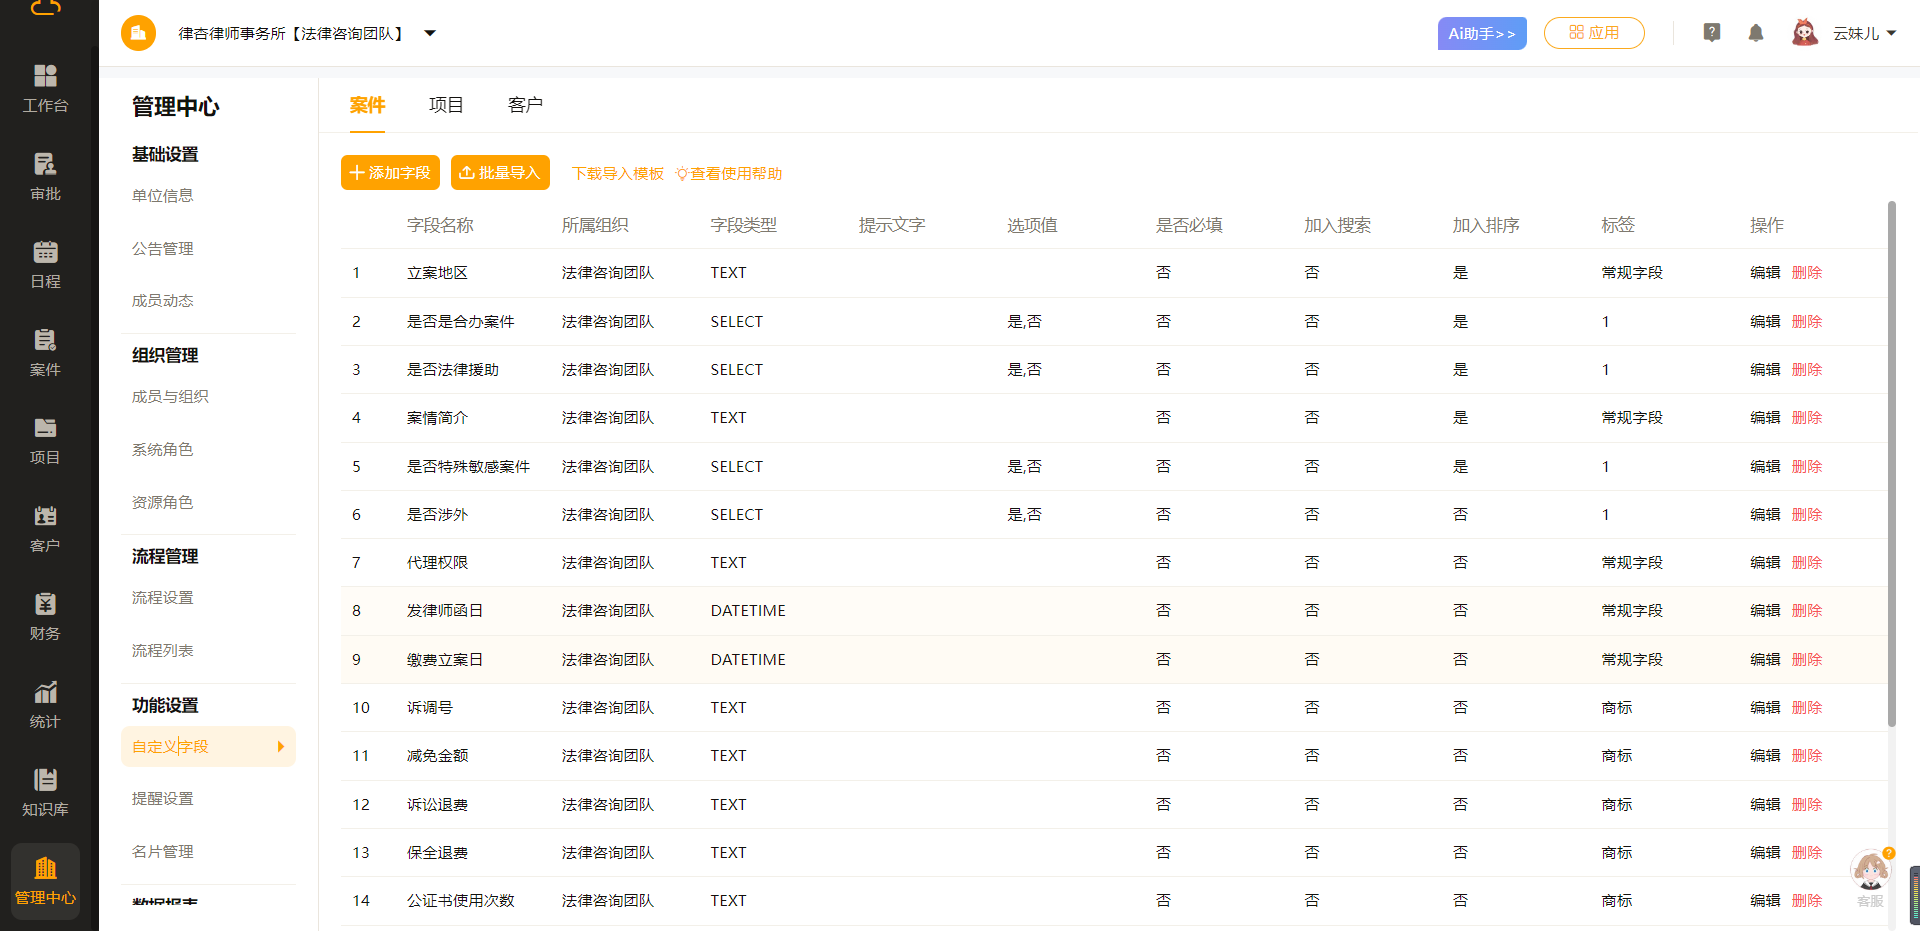Open the 客服 customer service avatar

coord(1870,873)
